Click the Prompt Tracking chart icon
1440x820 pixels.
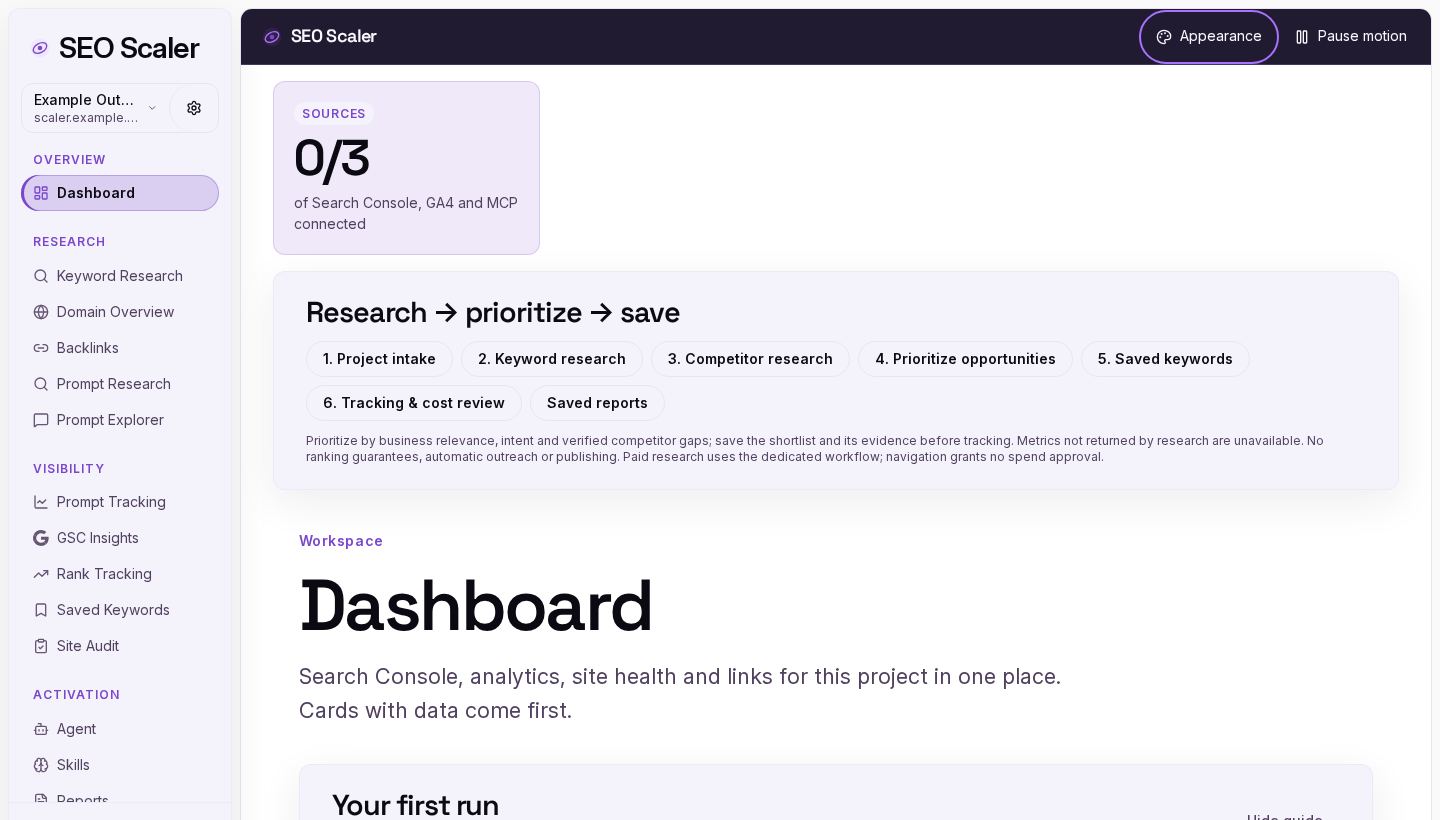tap(41, 502)
